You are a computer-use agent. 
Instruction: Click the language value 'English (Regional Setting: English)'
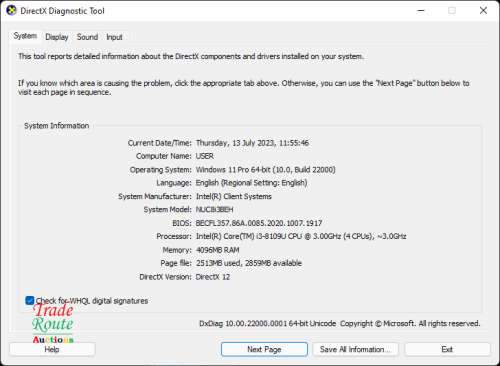click(251, 183)
